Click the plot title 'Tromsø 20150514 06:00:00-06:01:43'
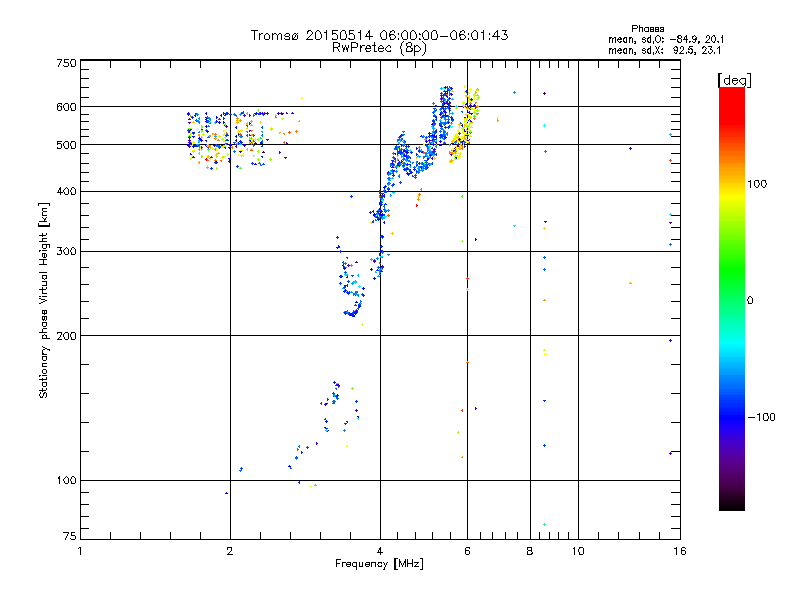 [380, 35]
